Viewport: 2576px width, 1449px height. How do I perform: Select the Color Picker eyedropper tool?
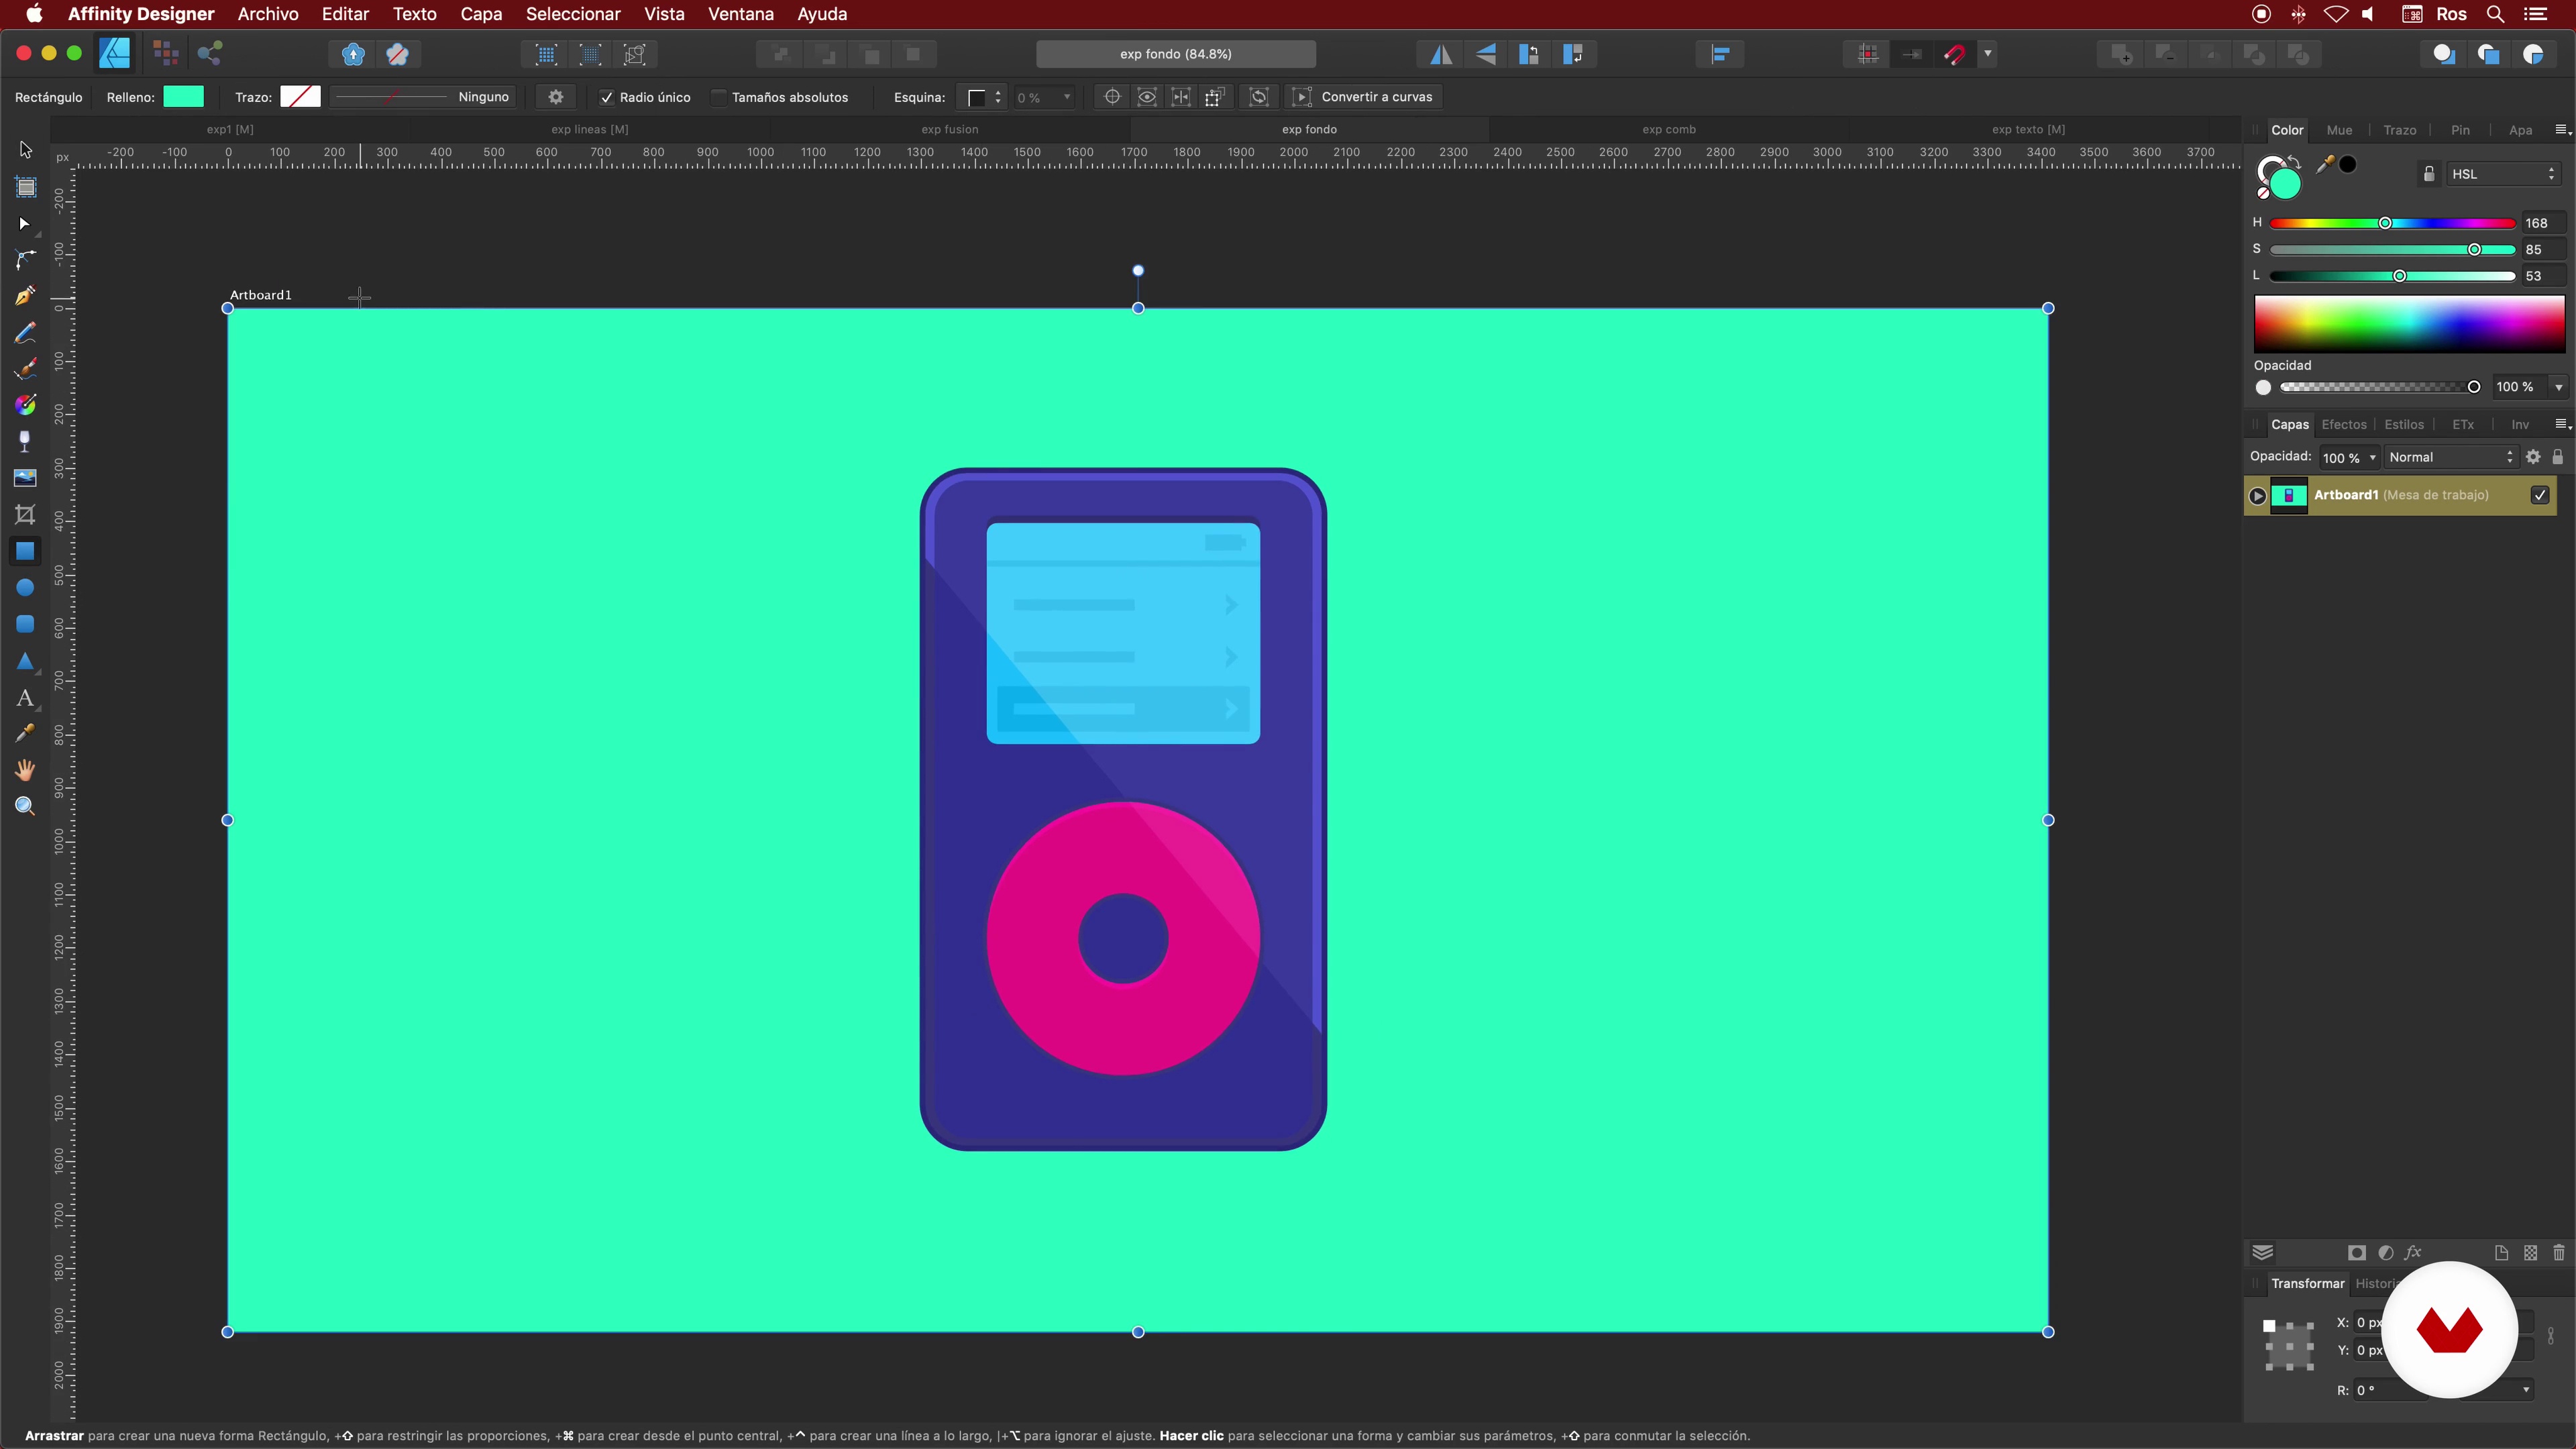(25, 733)
